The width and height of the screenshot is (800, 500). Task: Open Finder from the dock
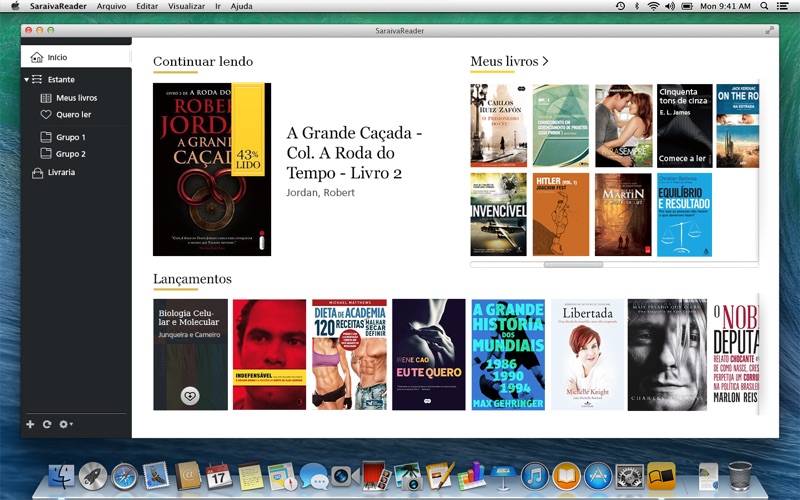61,476
